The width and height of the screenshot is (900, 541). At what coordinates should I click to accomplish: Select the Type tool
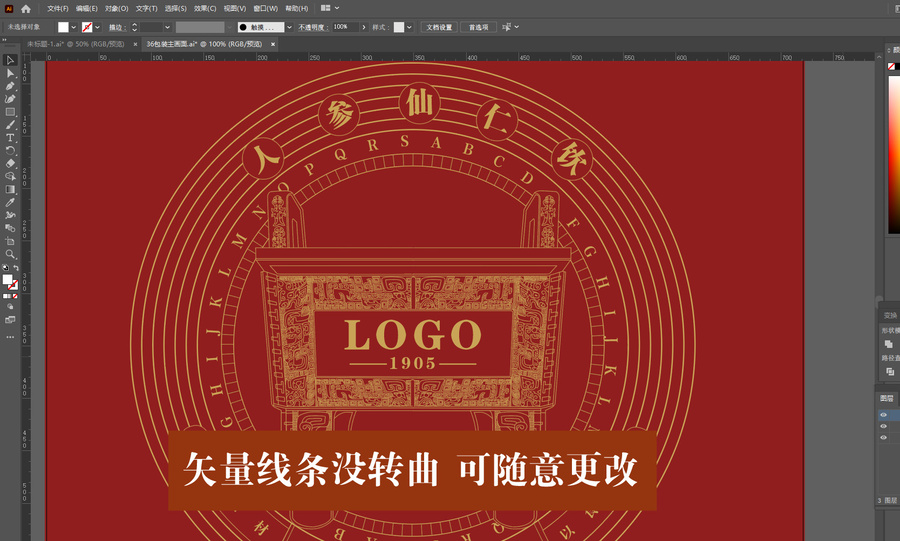pyautogui.click(x=10, y=138)
